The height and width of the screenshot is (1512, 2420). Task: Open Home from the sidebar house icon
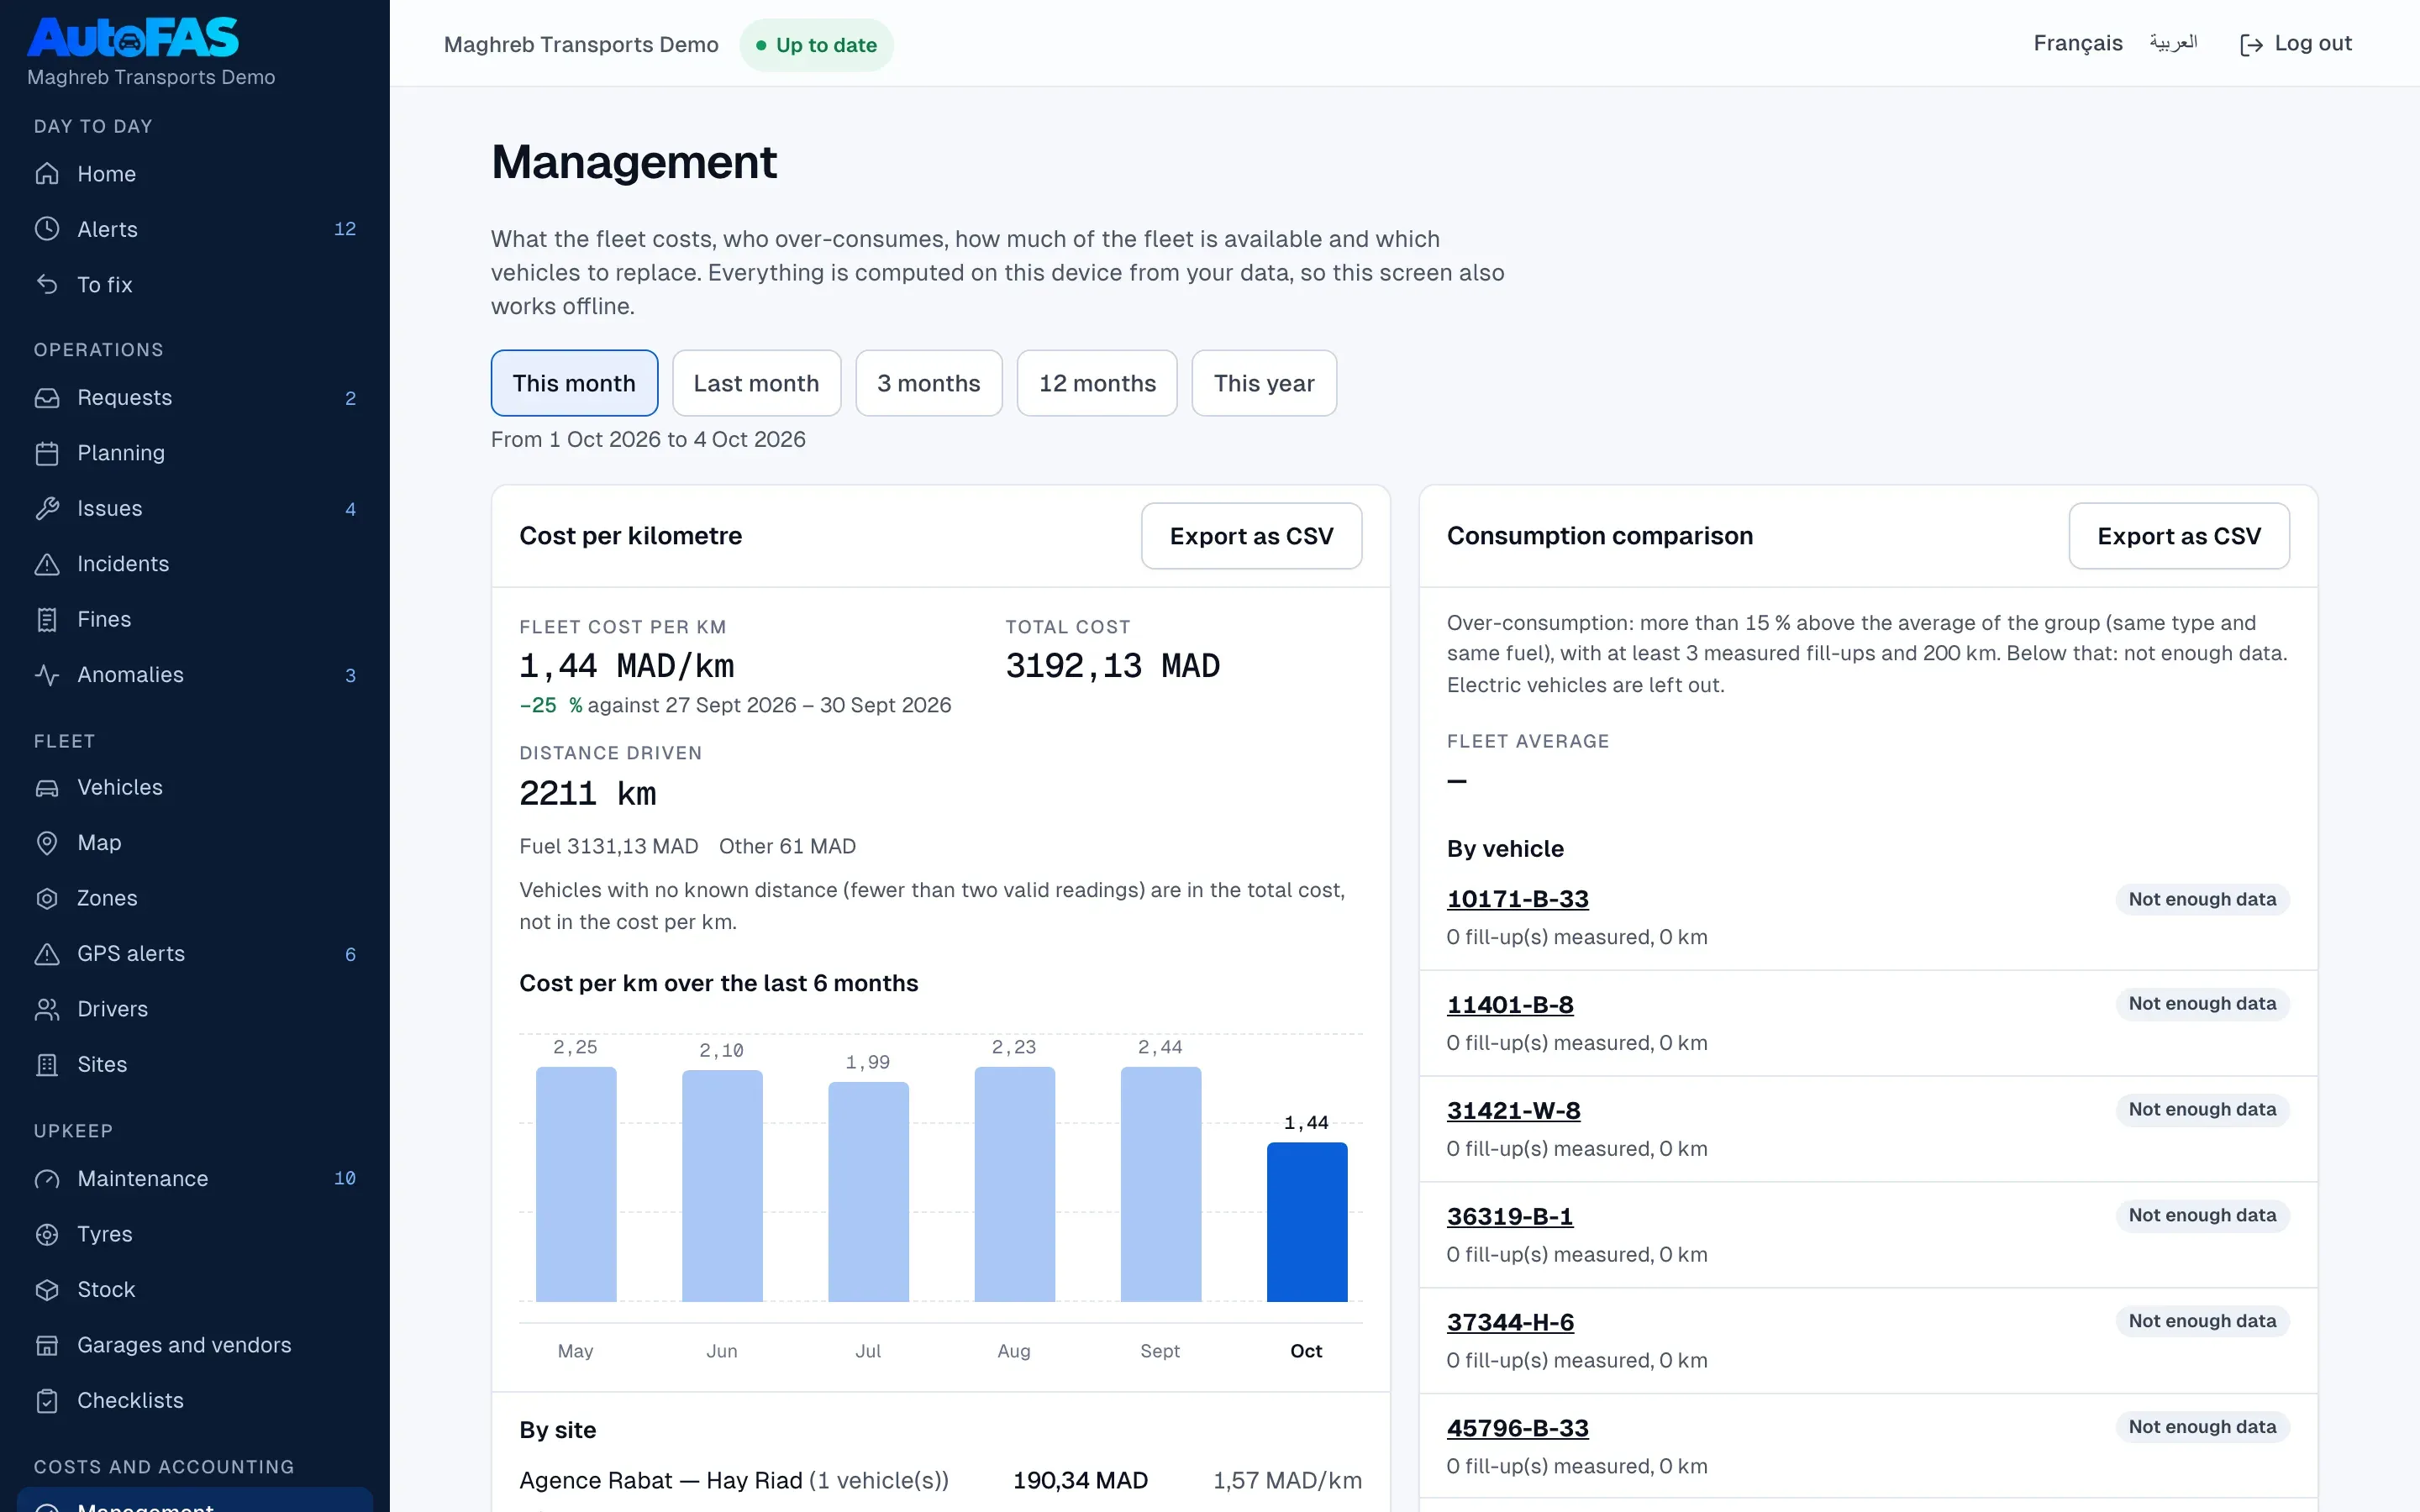[47, 174]
